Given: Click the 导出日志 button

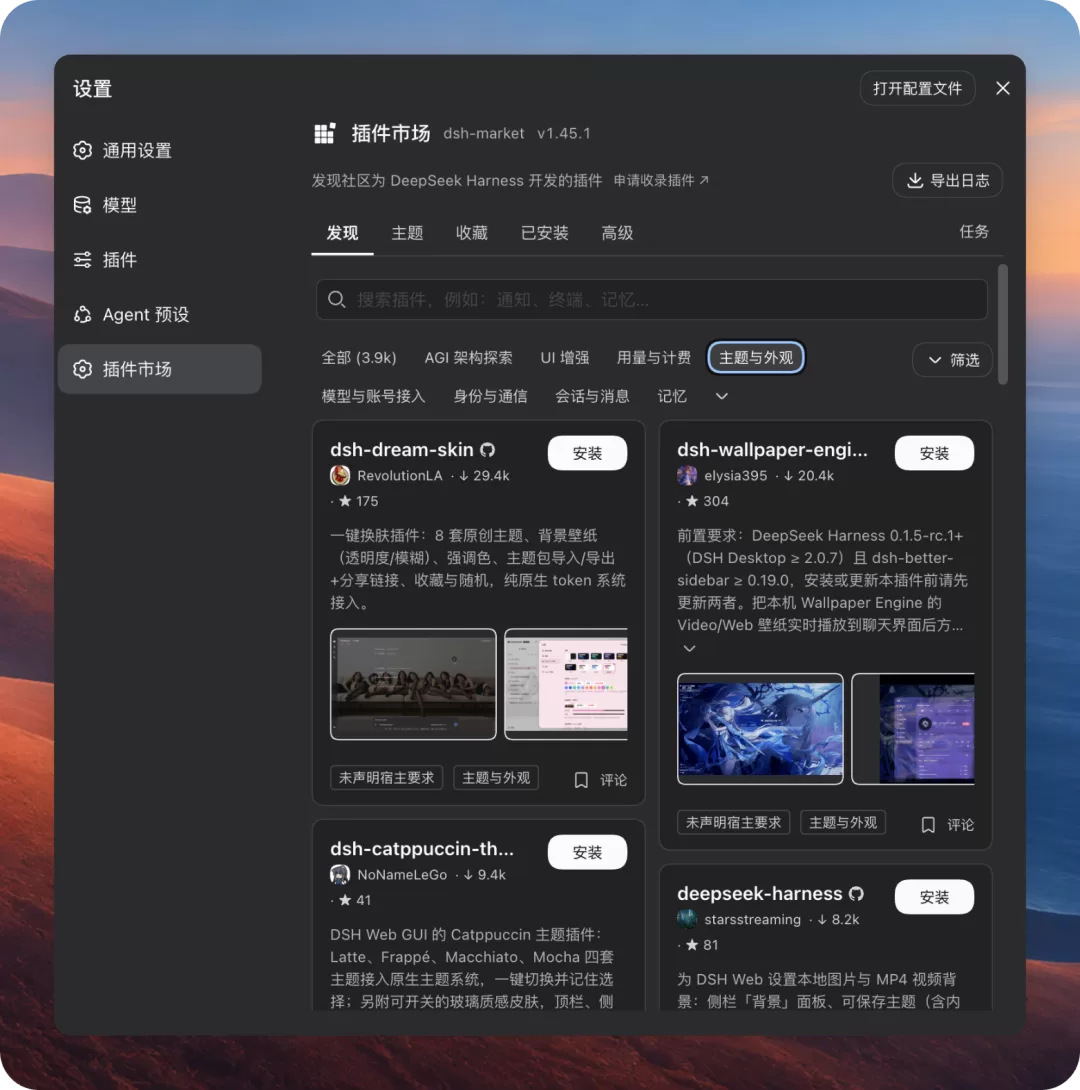Looking at the screenshot, I should pyautogui.click(x=947, y=181).
